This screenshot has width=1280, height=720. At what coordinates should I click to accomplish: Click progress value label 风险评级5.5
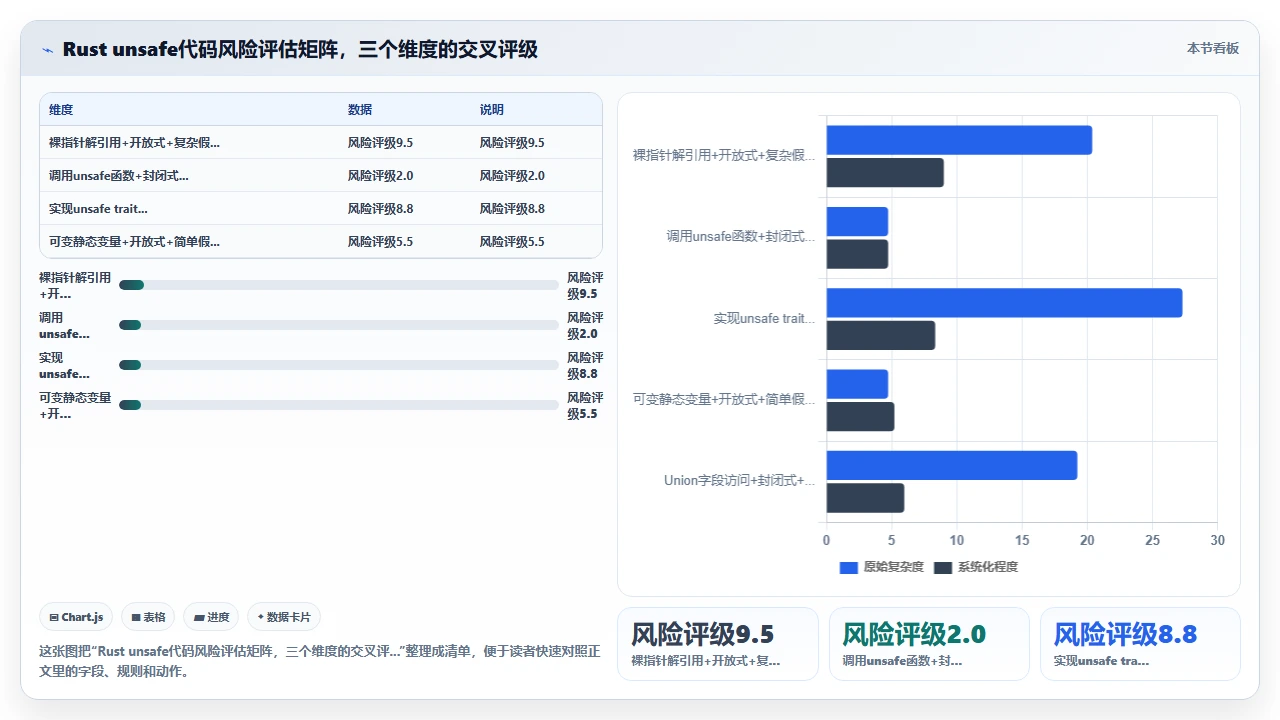(585, 405)
